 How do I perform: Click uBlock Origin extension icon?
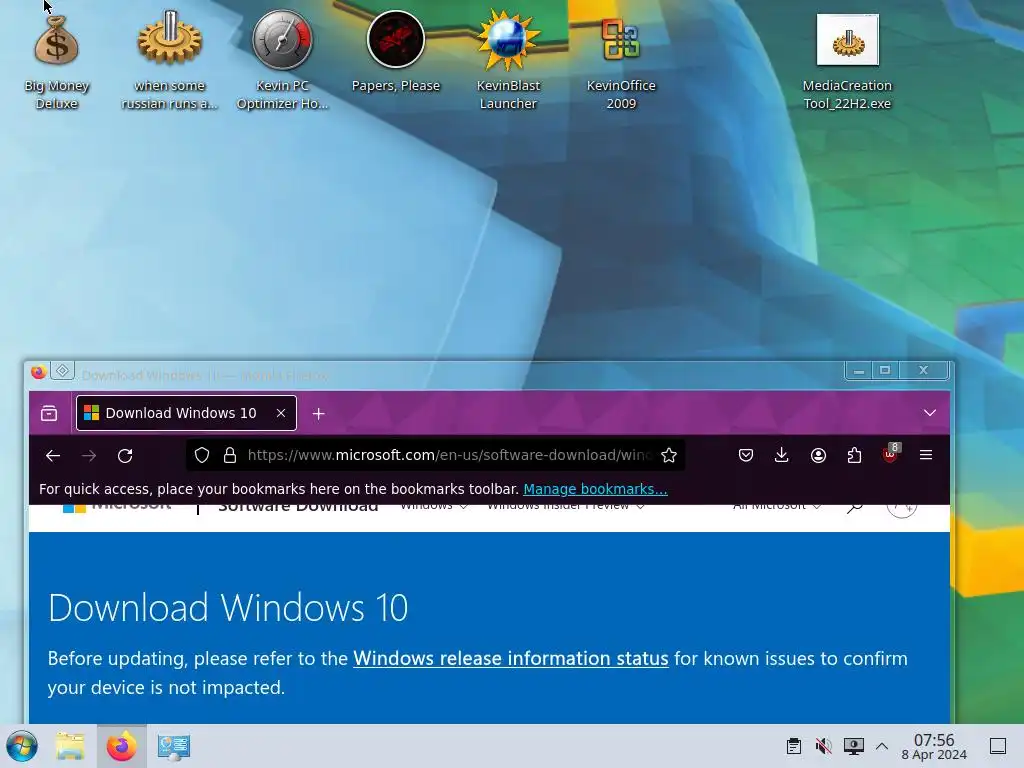[891, 454]
